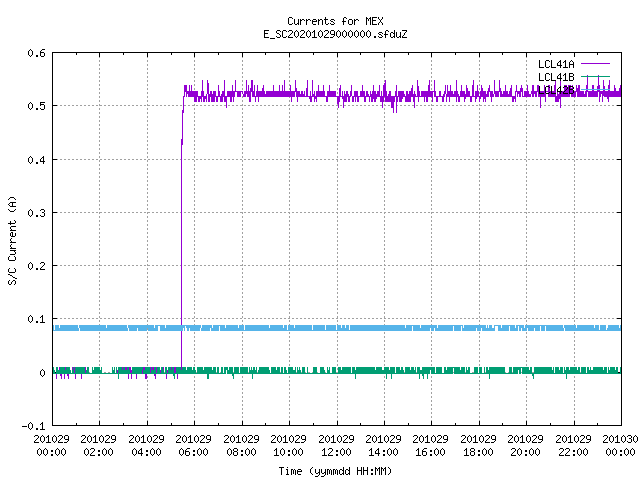Click the x-axis tick 201030 00:00
640x480 pixels.
(620, 446)
